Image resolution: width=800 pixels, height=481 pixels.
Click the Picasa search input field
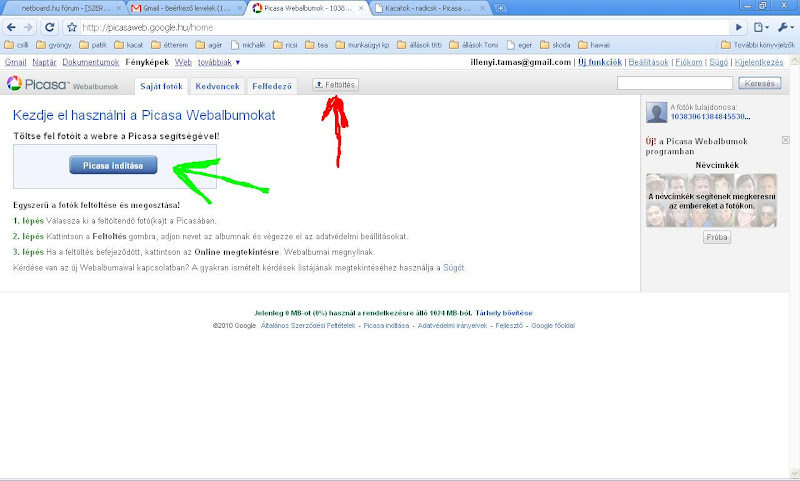[x=674, y=83]
